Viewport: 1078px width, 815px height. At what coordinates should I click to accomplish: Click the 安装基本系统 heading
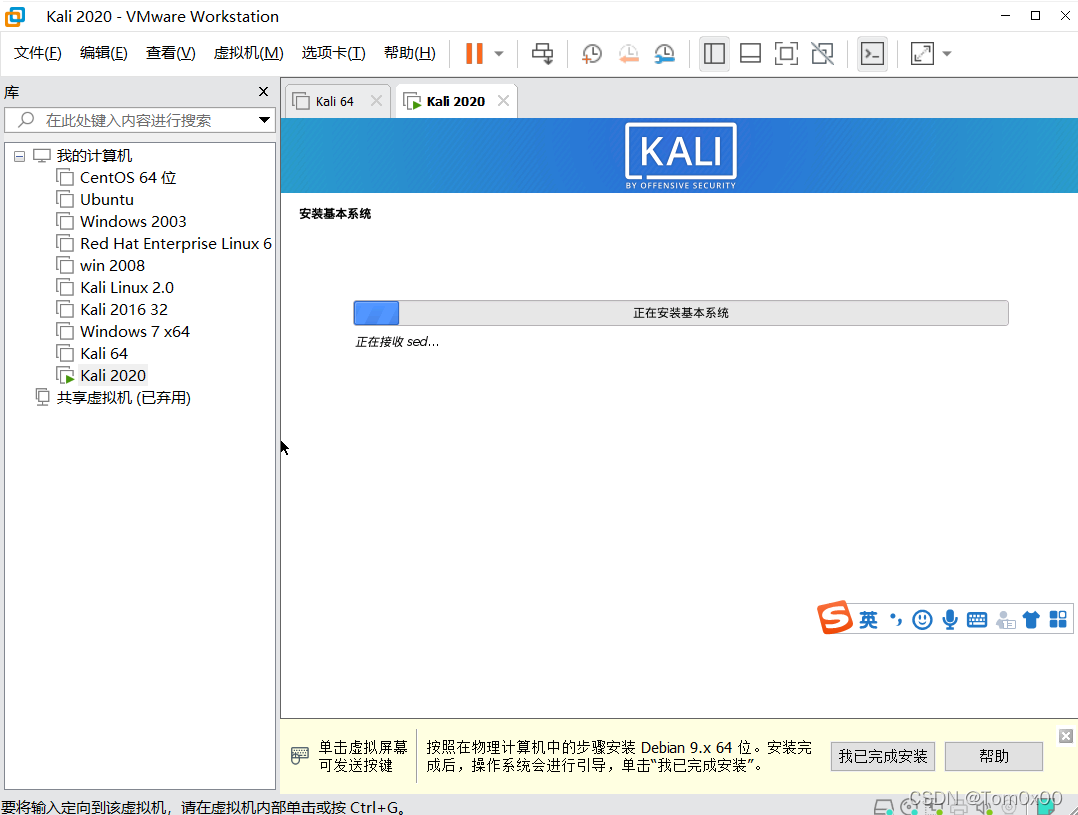[335, 214]
